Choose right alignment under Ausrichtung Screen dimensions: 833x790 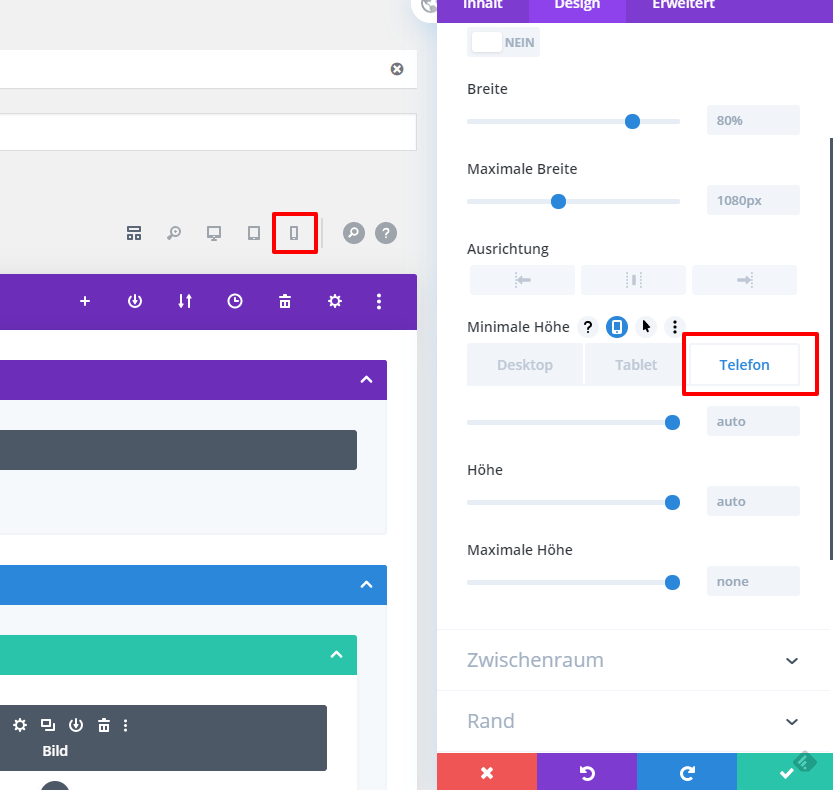tap(744, 280)
